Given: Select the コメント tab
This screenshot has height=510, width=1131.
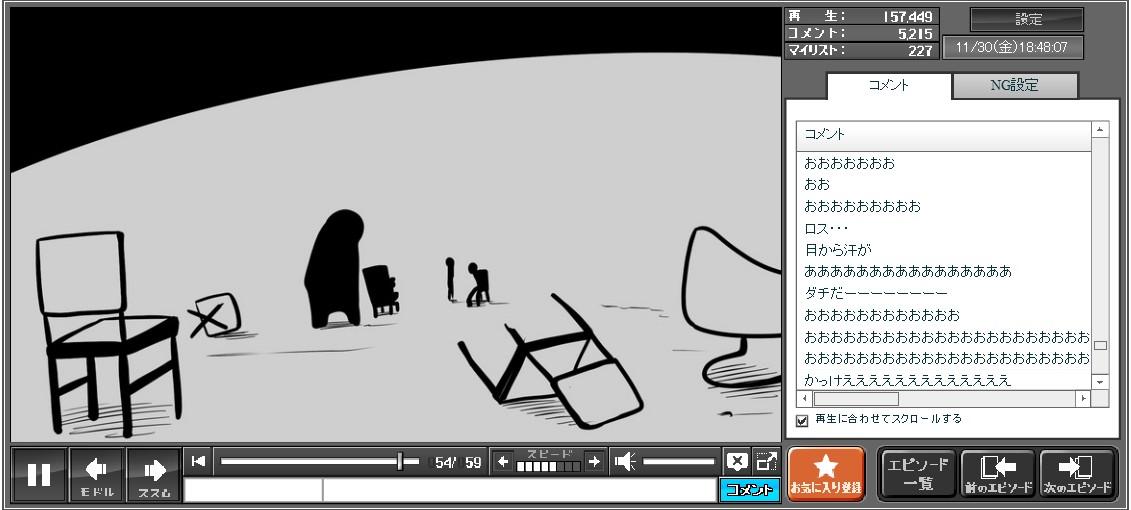Looking at the screenshot, I should pos(888,86).
